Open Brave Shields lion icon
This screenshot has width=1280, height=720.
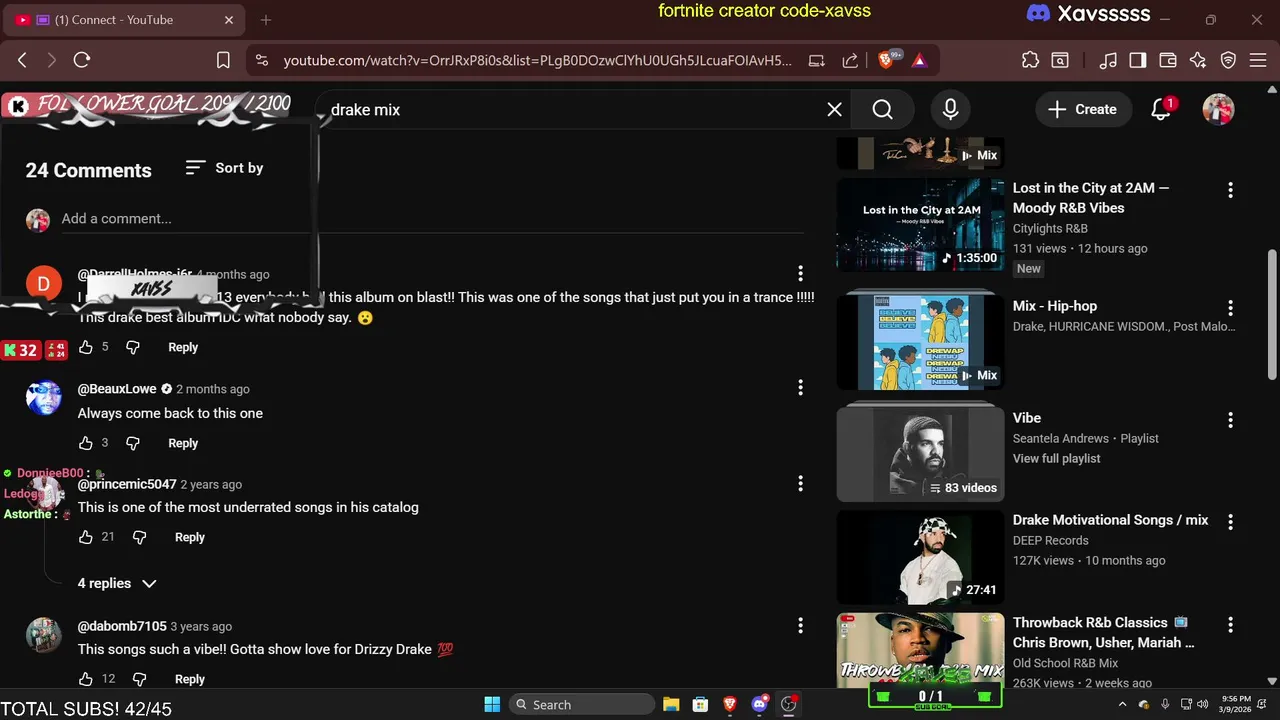point(887,60)
